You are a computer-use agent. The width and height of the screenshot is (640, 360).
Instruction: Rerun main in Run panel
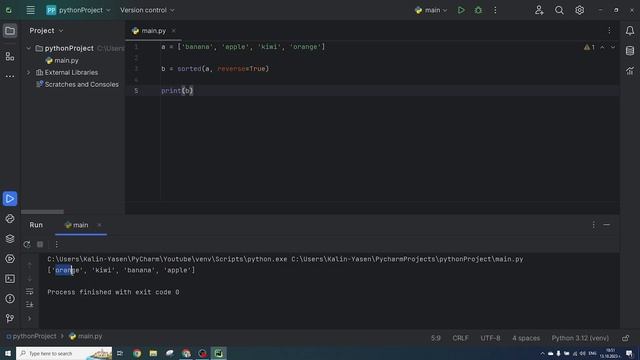pyautogui.click(x=27, y=244)
